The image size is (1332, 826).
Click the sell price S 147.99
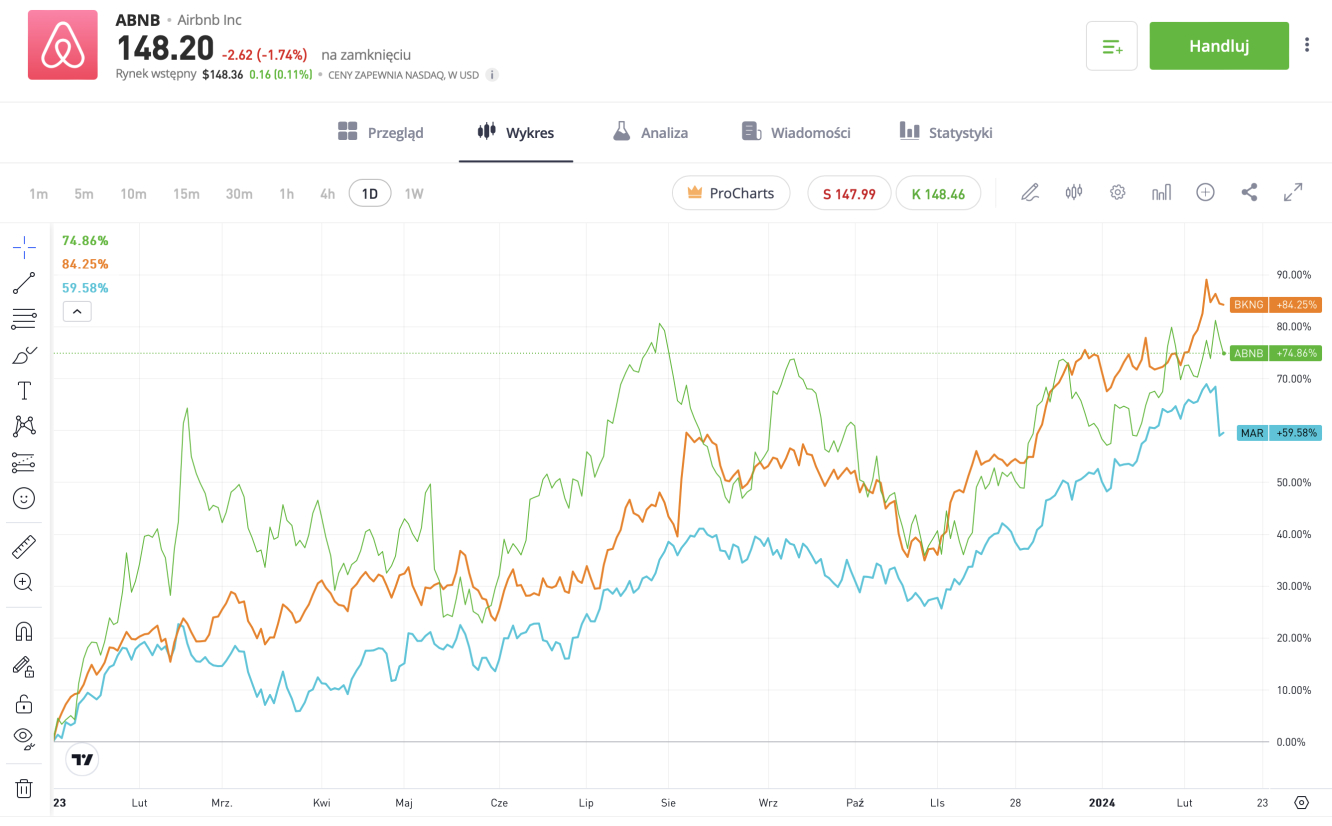click(849, 194)
